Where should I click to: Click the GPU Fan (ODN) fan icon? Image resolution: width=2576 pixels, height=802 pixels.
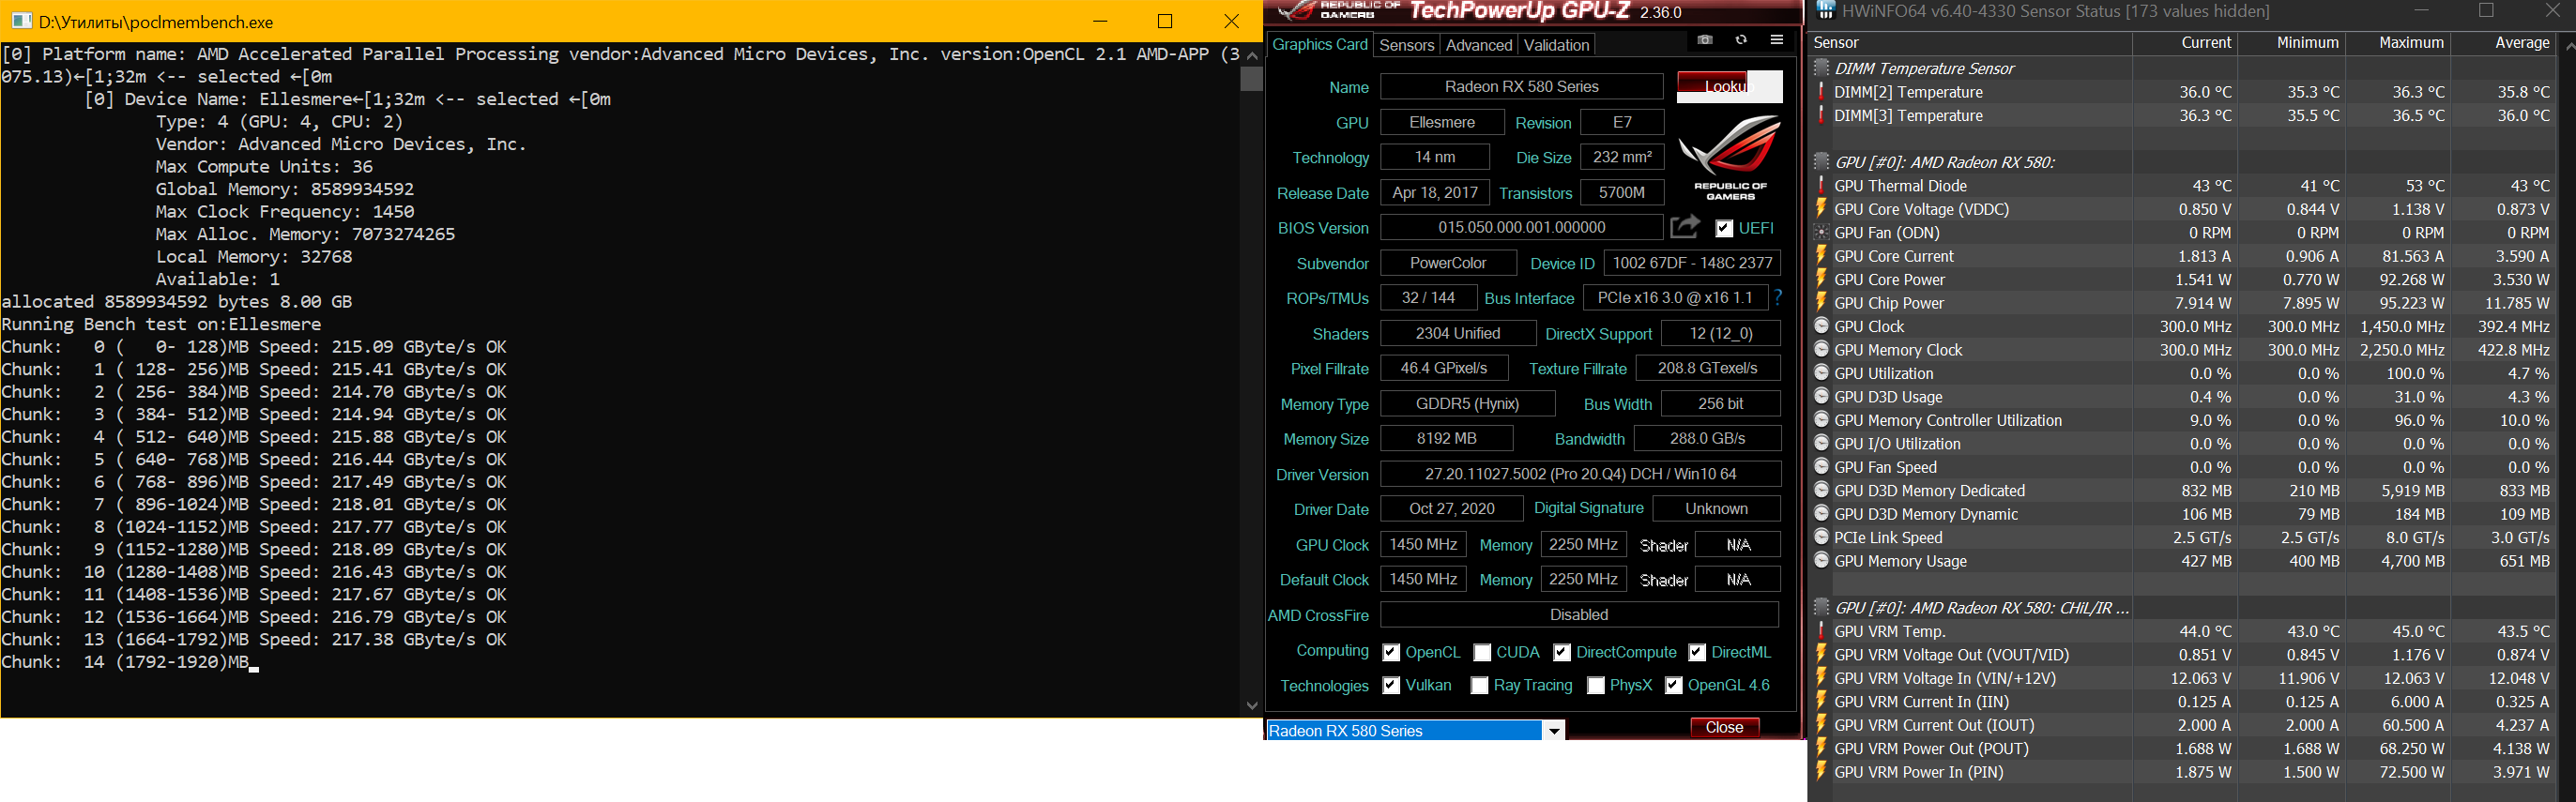(x=1821, y=233)
